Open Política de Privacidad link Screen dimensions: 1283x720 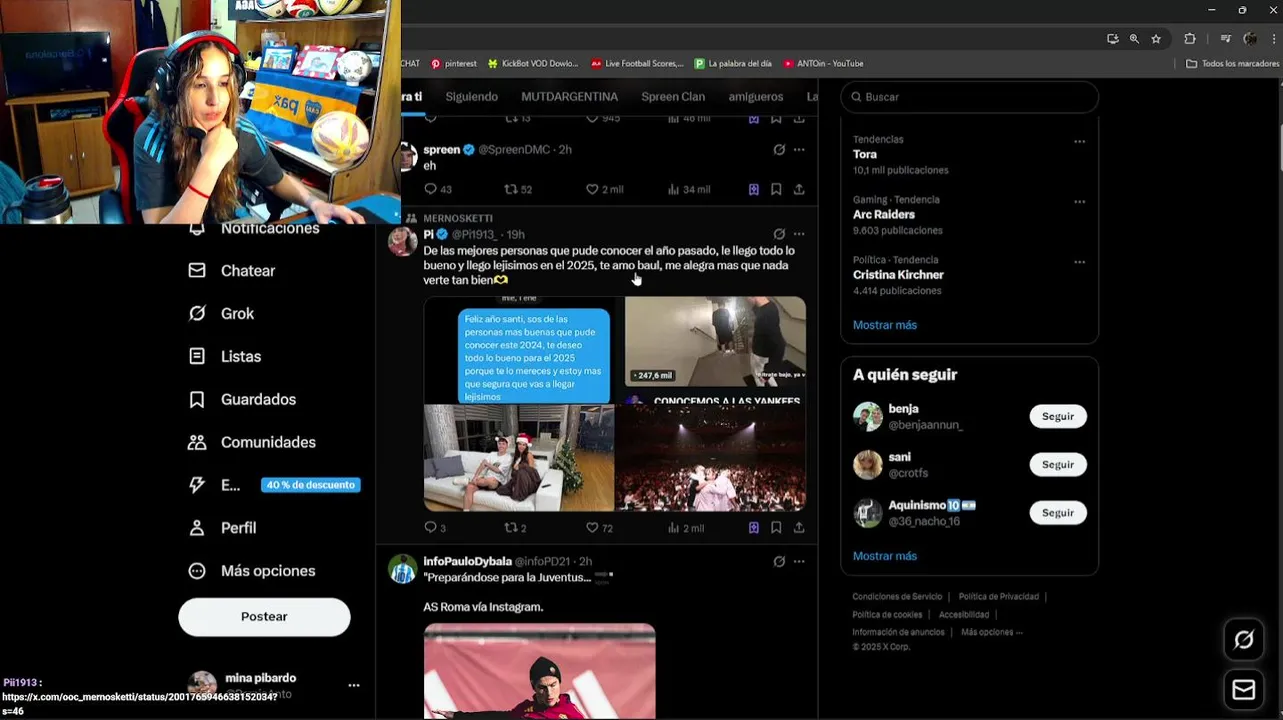point(999,597)
